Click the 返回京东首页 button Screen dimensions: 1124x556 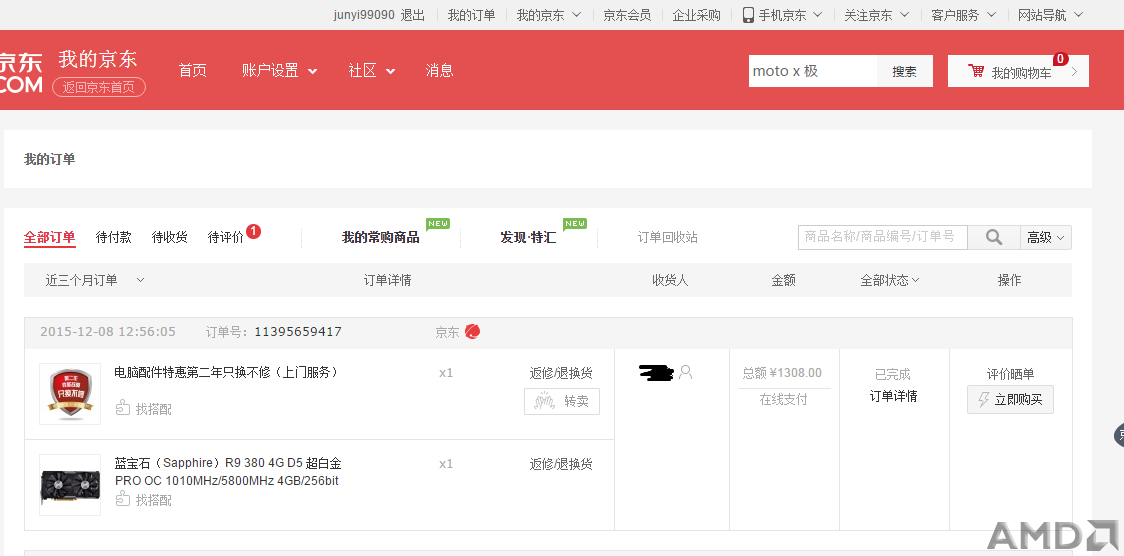coord(99,87)
